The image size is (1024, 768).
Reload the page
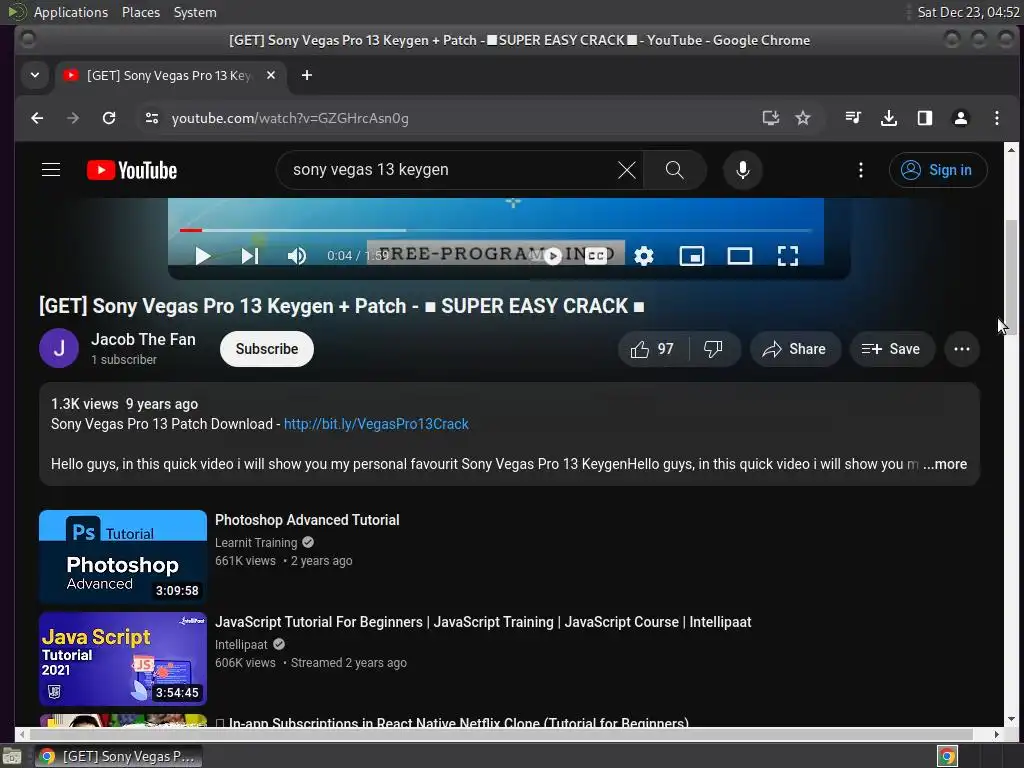[x=109, y=118]
